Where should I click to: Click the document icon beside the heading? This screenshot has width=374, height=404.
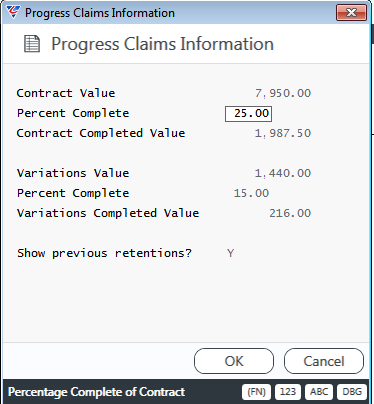click(32, 44)
